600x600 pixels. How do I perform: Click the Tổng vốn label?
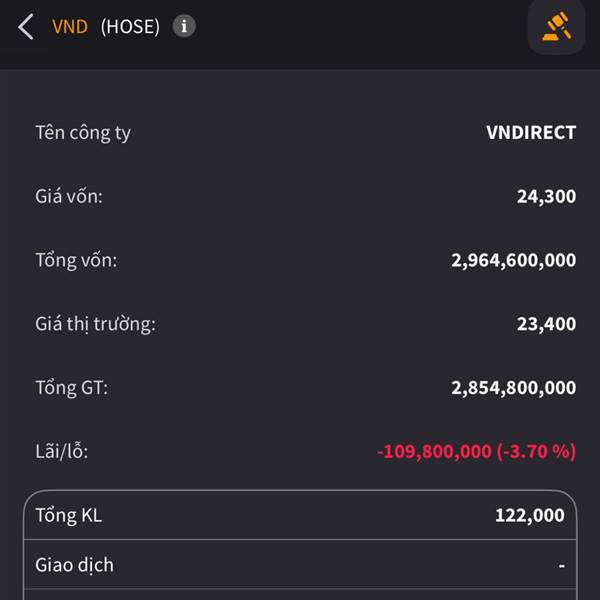point(76,261)
